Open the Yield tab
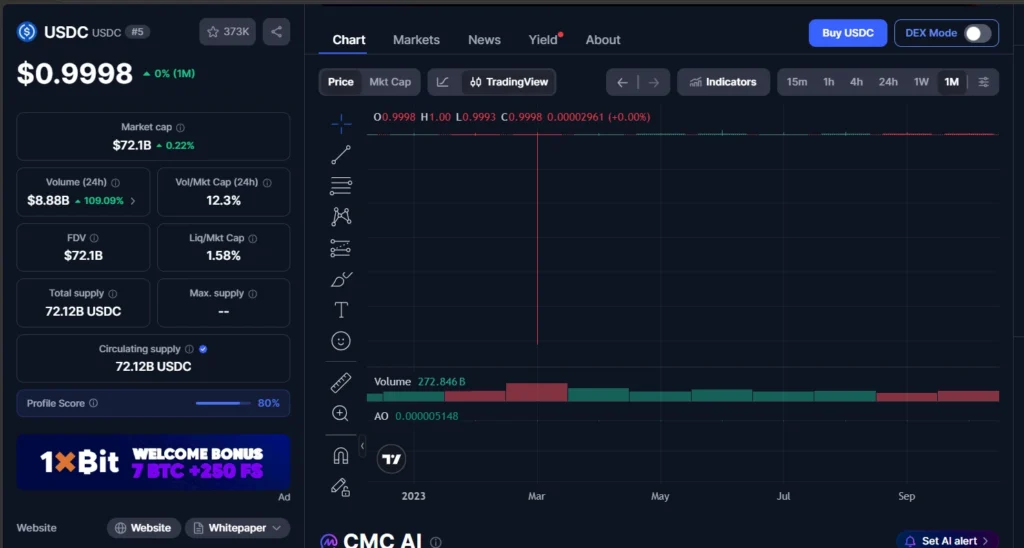 pos(543,40)
